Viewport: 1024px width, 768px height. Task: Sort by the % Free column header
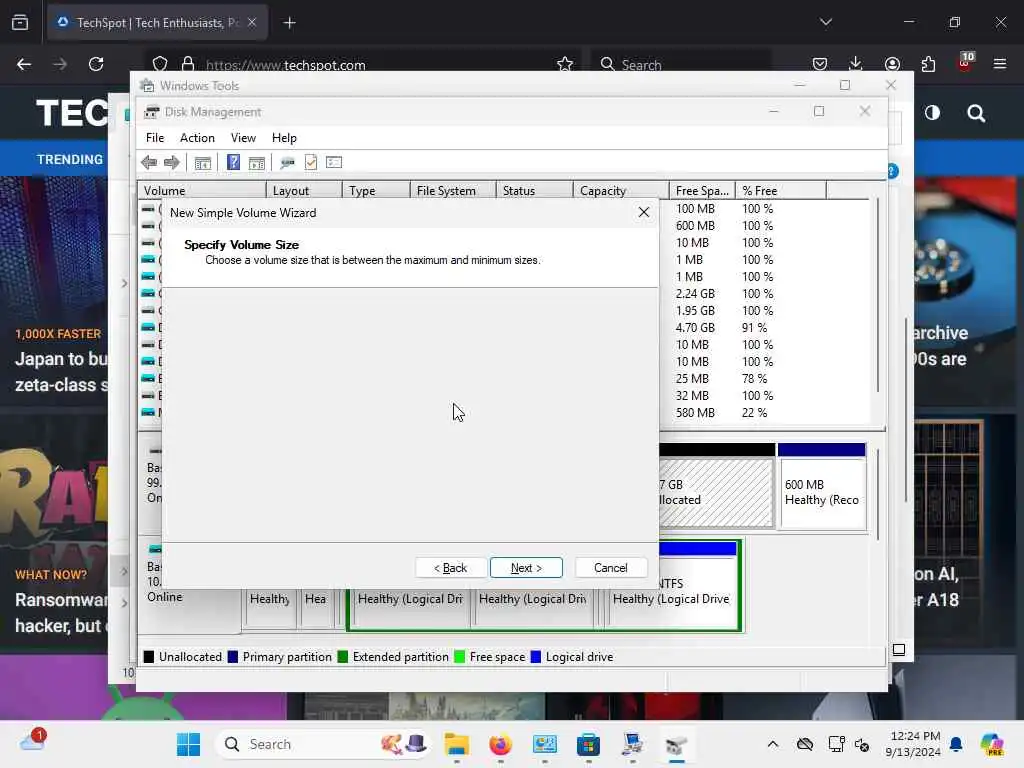point(781,191)
